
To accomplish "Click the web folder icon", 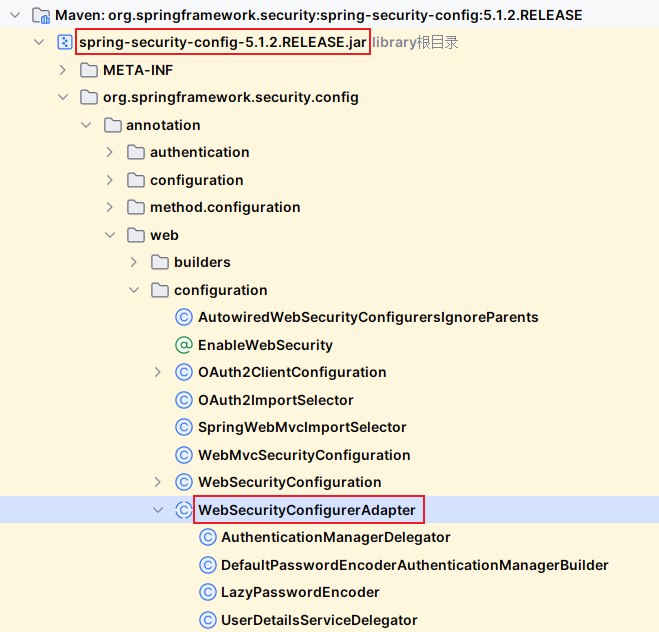I will tap(136, 235).
